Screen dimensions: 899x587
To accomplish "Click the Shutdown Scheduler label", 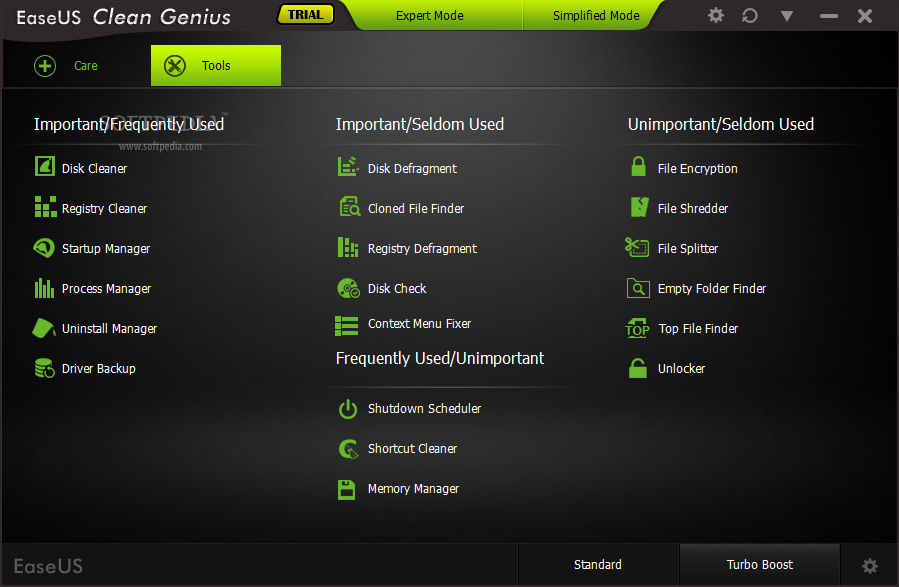I will 424,409.
